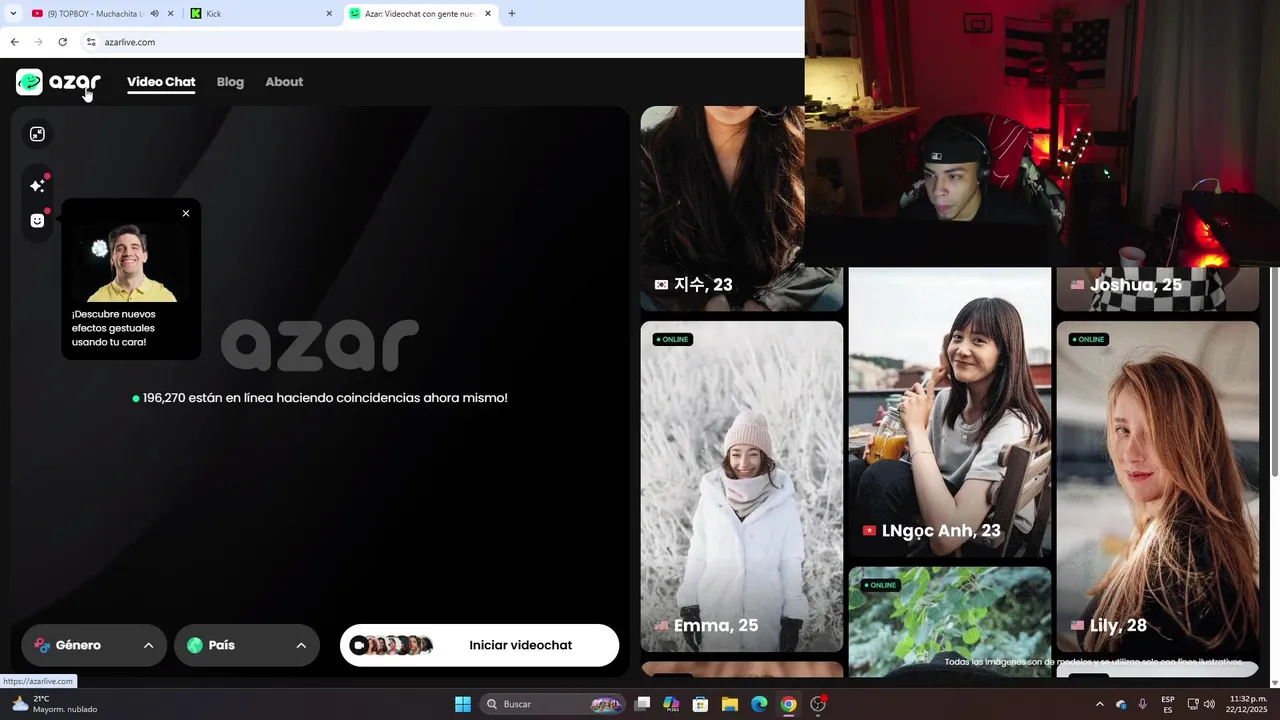The height and width of the screenshot is (720, 1280).
Task: Open Lily, 28 profile card
Action: [x=1157, y=486]
